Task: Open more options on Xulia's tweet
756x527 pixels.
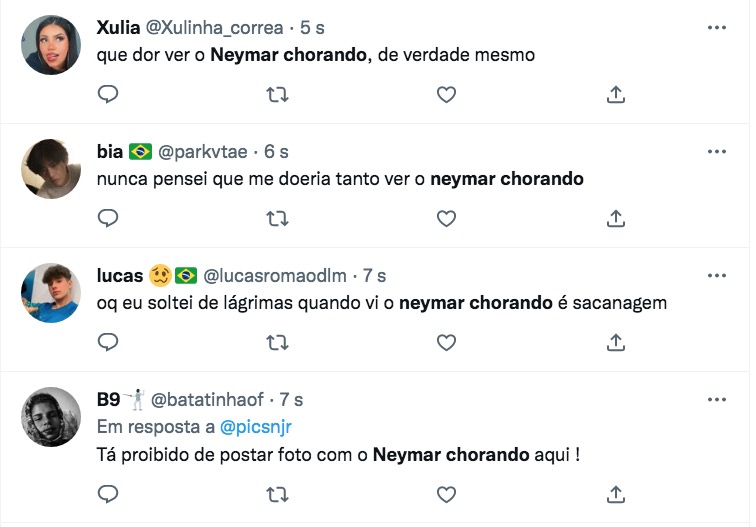Action: (716, 28)
